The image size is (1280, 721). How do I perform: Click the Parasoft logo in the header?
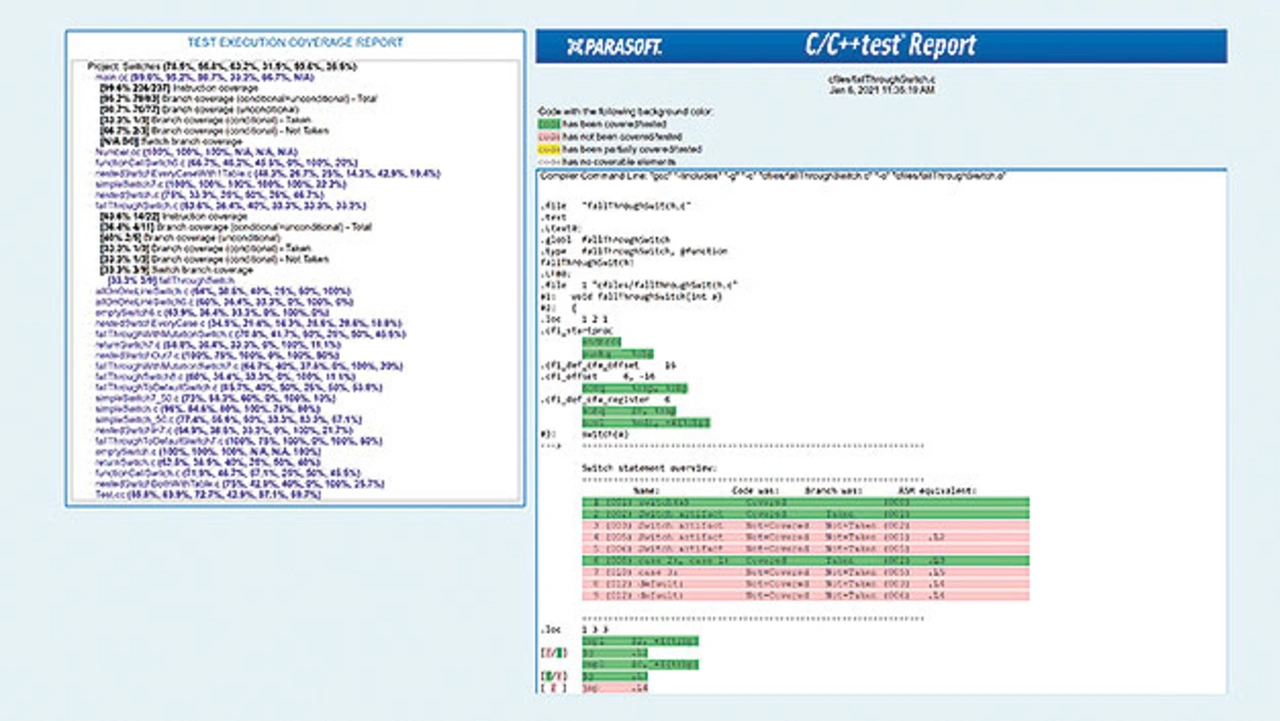click(x=614, y=47)
